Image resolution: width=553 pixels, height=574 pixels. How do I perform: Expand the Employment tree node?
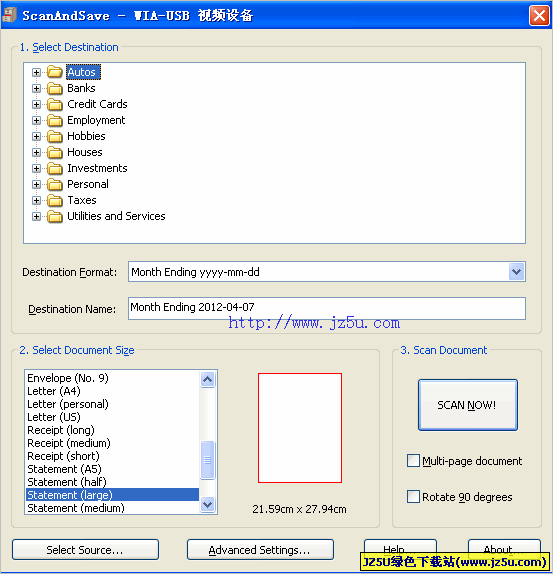tap(36, 120)
